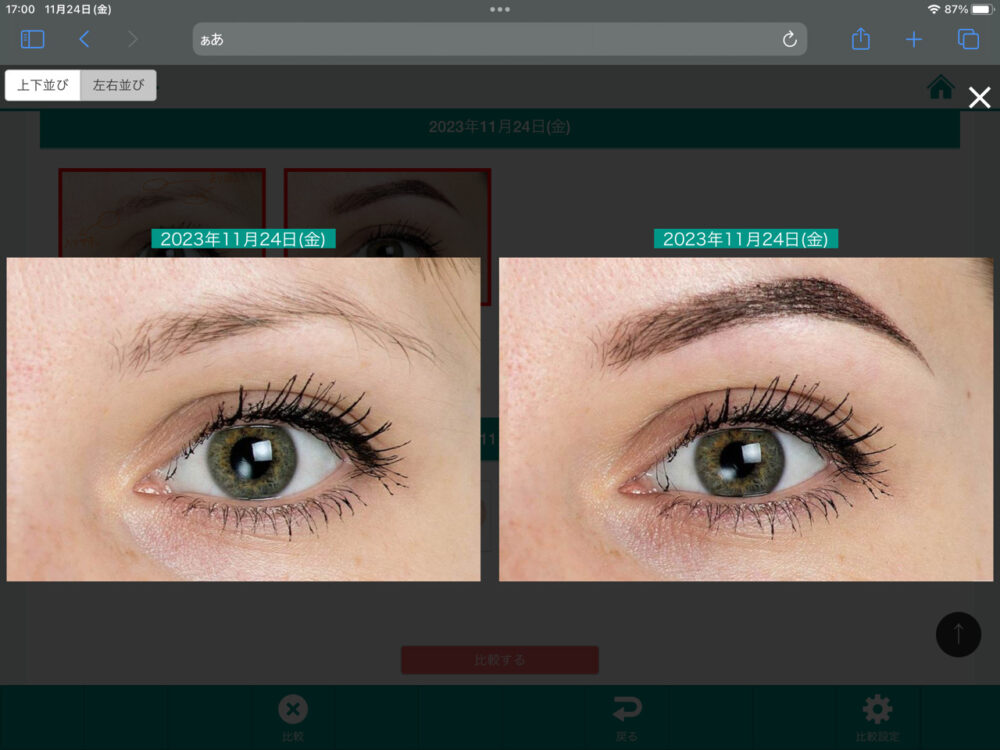This screenshot has width=1000, height=750.
Task: Reload the page with the refresh icon
Action: click(x=789, y=39)
